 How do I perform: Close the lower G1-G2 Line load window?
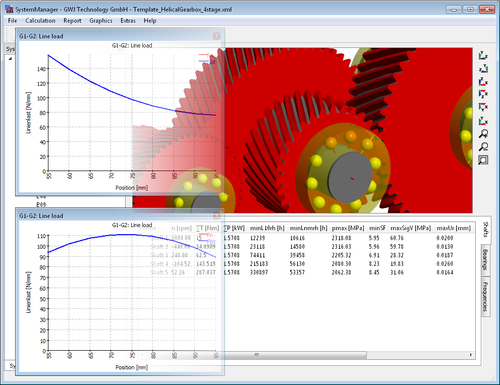216,216
